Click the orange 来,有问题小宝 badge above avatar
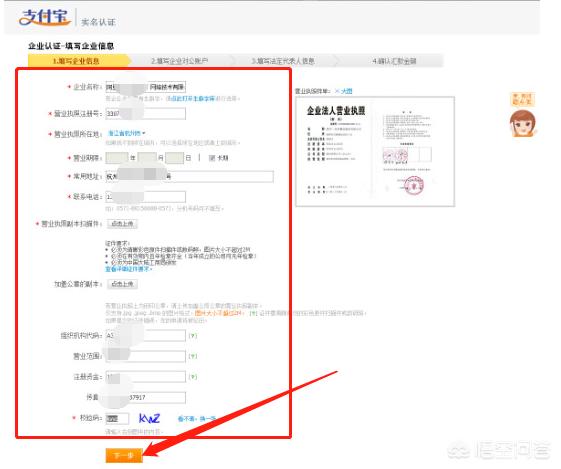This screenshot has width=561, height=469. (522, 99)
